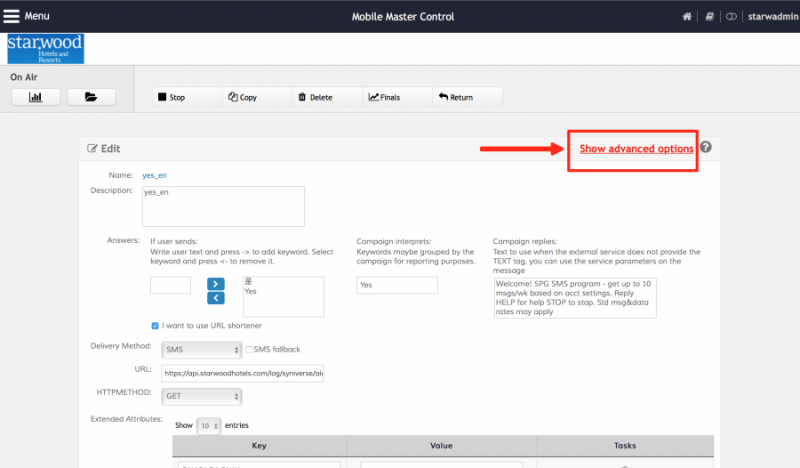Click the home icon in header
The width and height of the screenshot is (800, 468).
687,17
